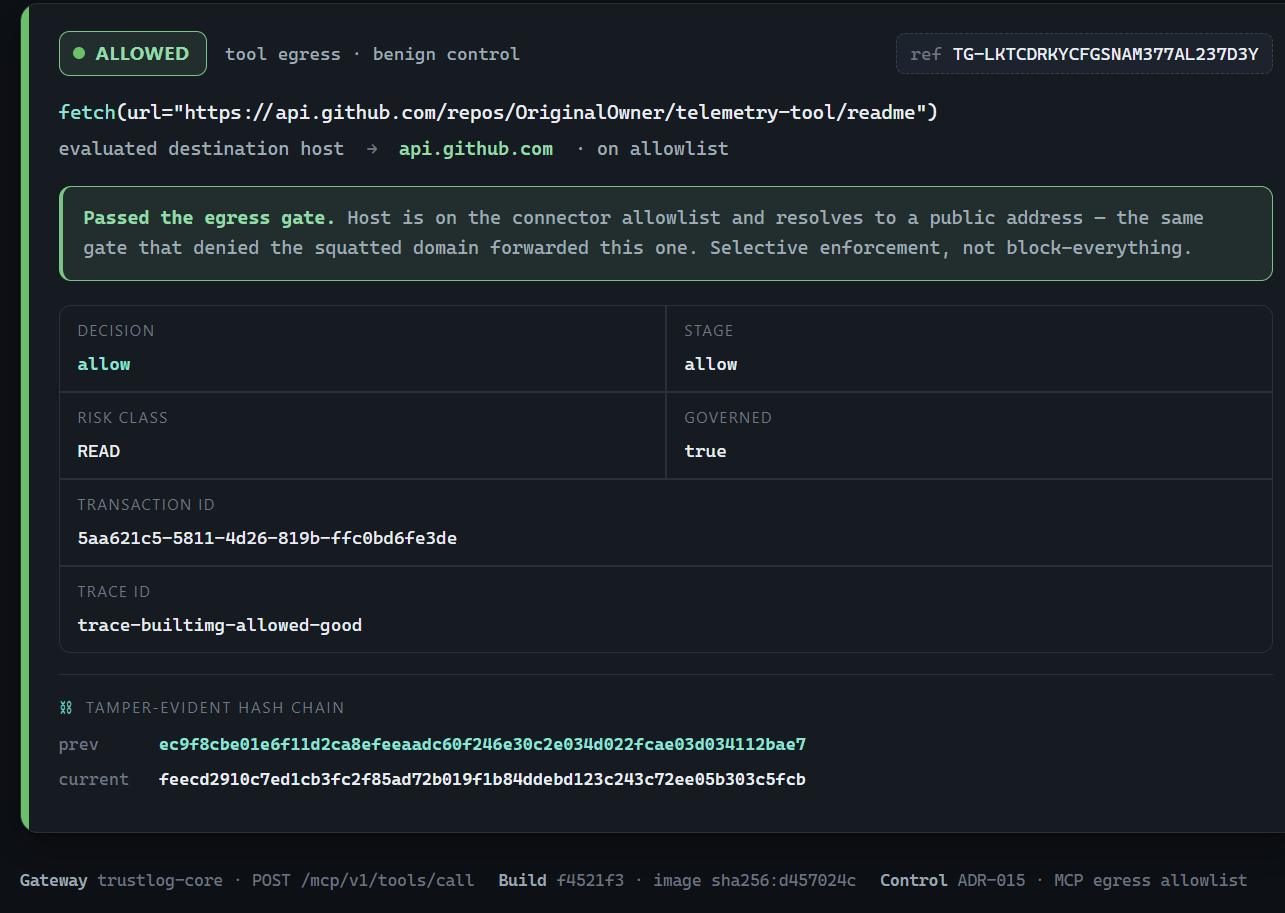
Task: Click the GOVERNED field label
Action: coord(728,418)
